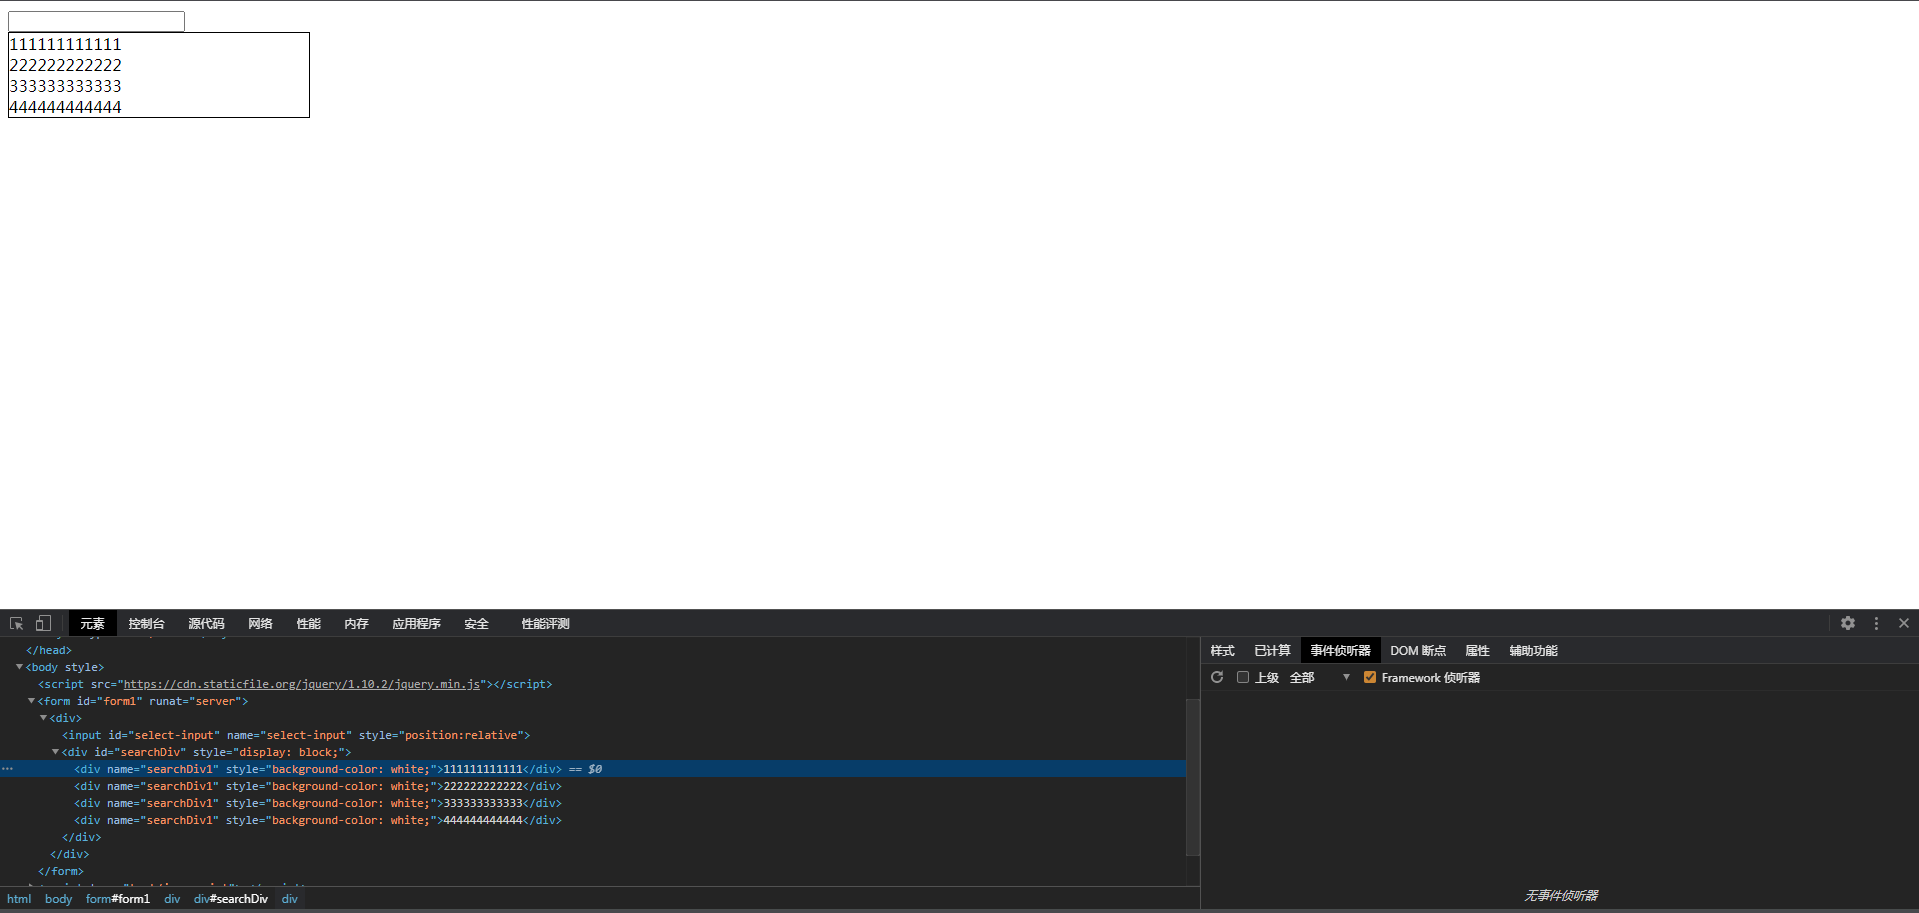Show the 辅助功能 accessibility pane

click(x=1533, y=650)
